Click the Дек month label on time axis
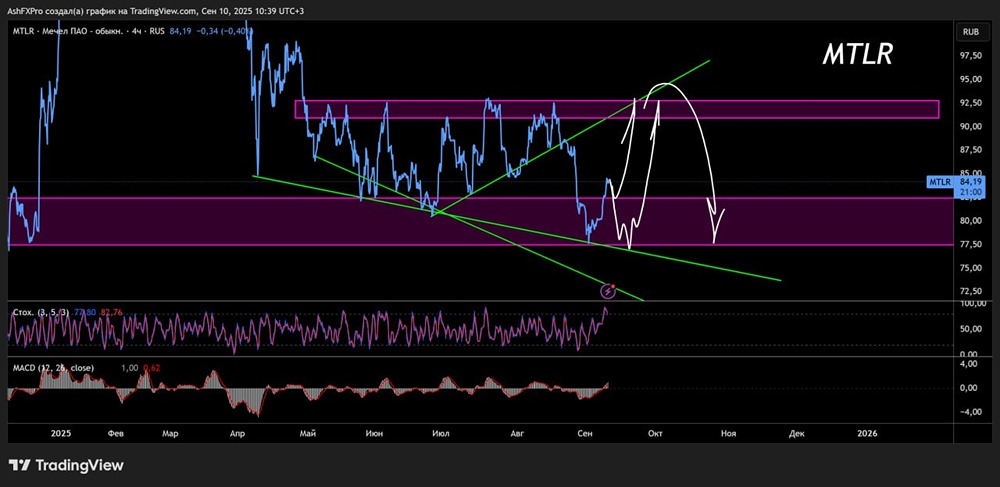Screen dimensions: 1000x487 coord(796,433)
